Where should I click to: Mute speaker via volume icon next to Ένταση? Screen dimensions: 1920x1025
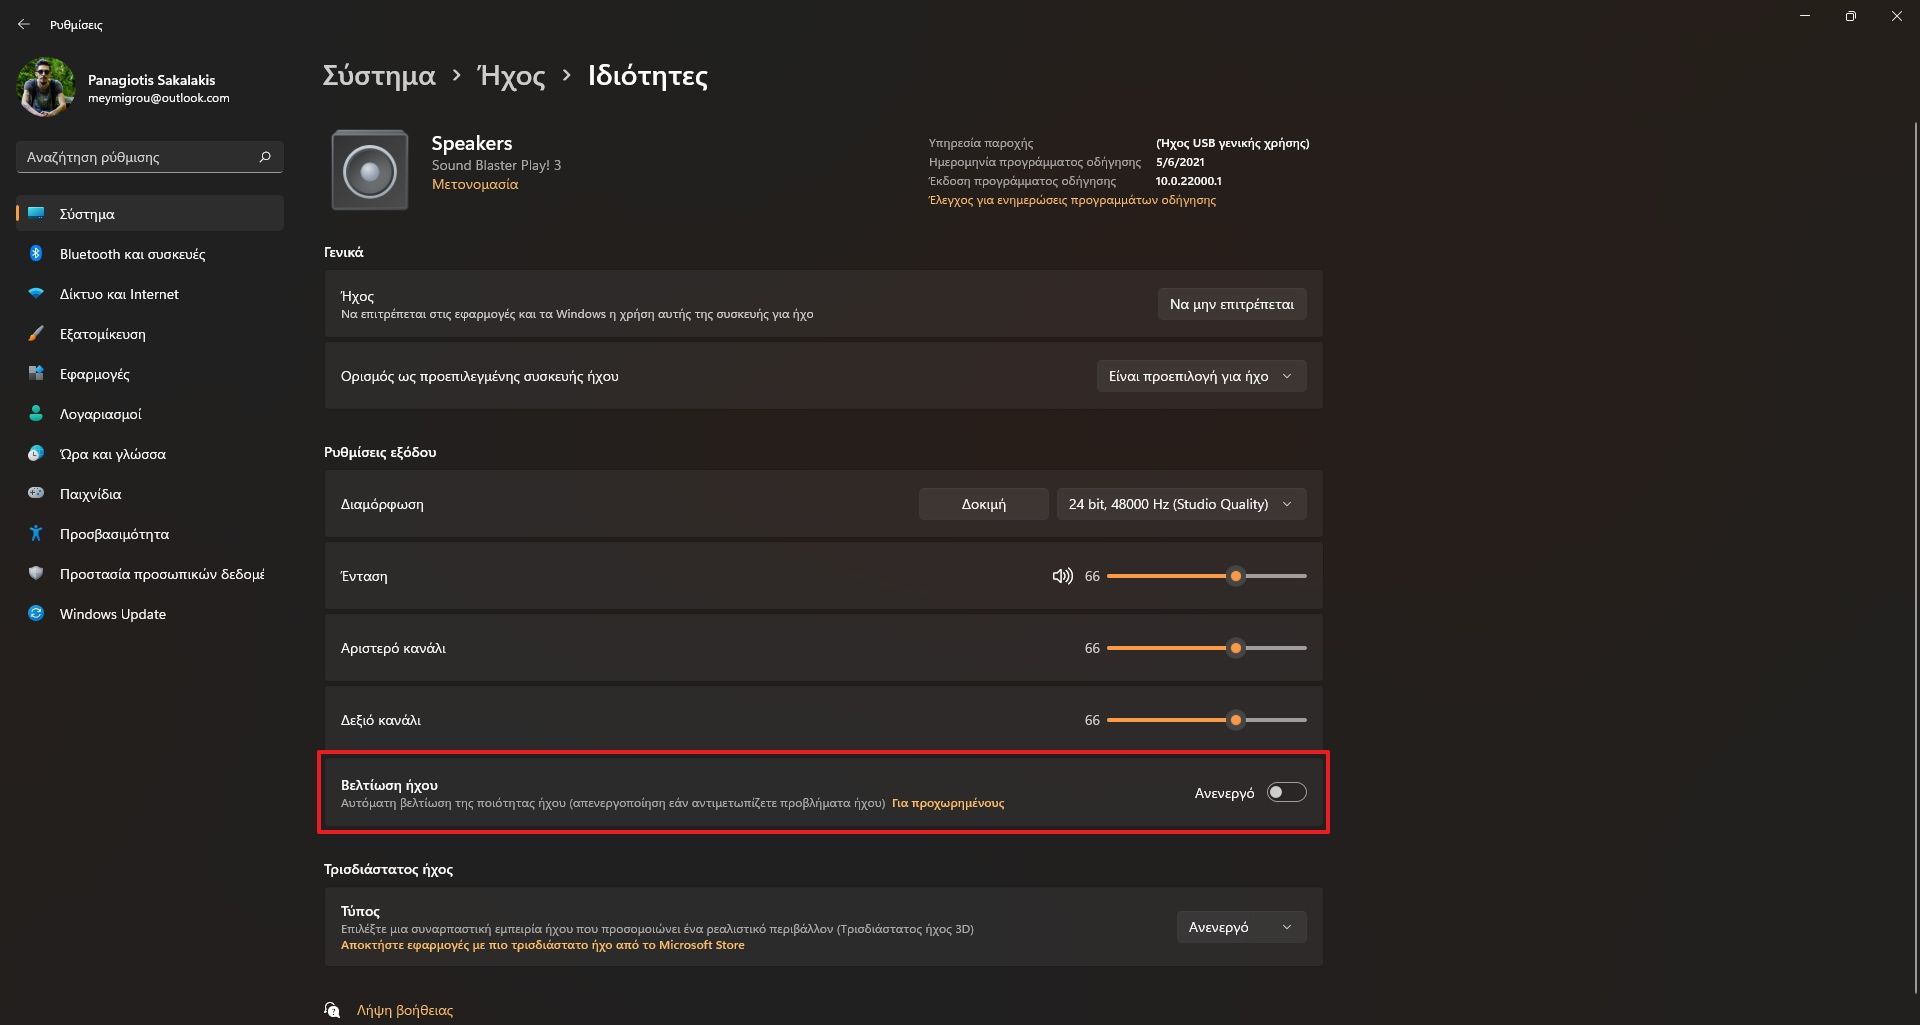(1062, 576)
